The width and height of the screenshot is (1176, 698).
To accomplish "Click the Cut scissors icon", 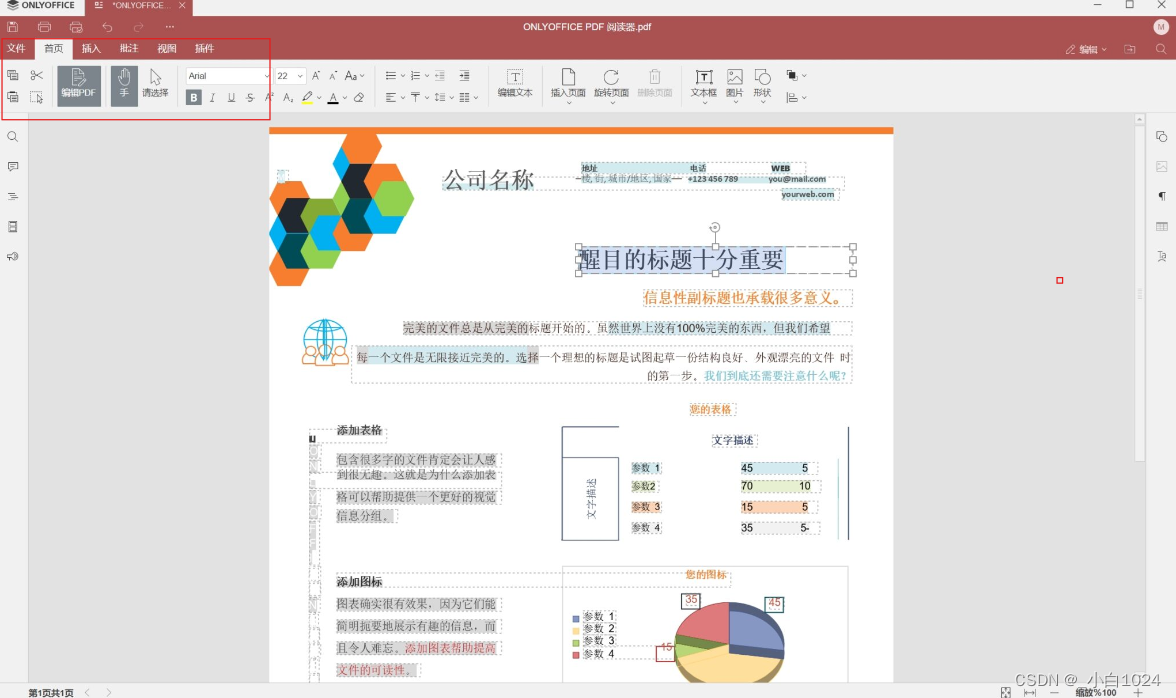I will (x=36, y=76).
